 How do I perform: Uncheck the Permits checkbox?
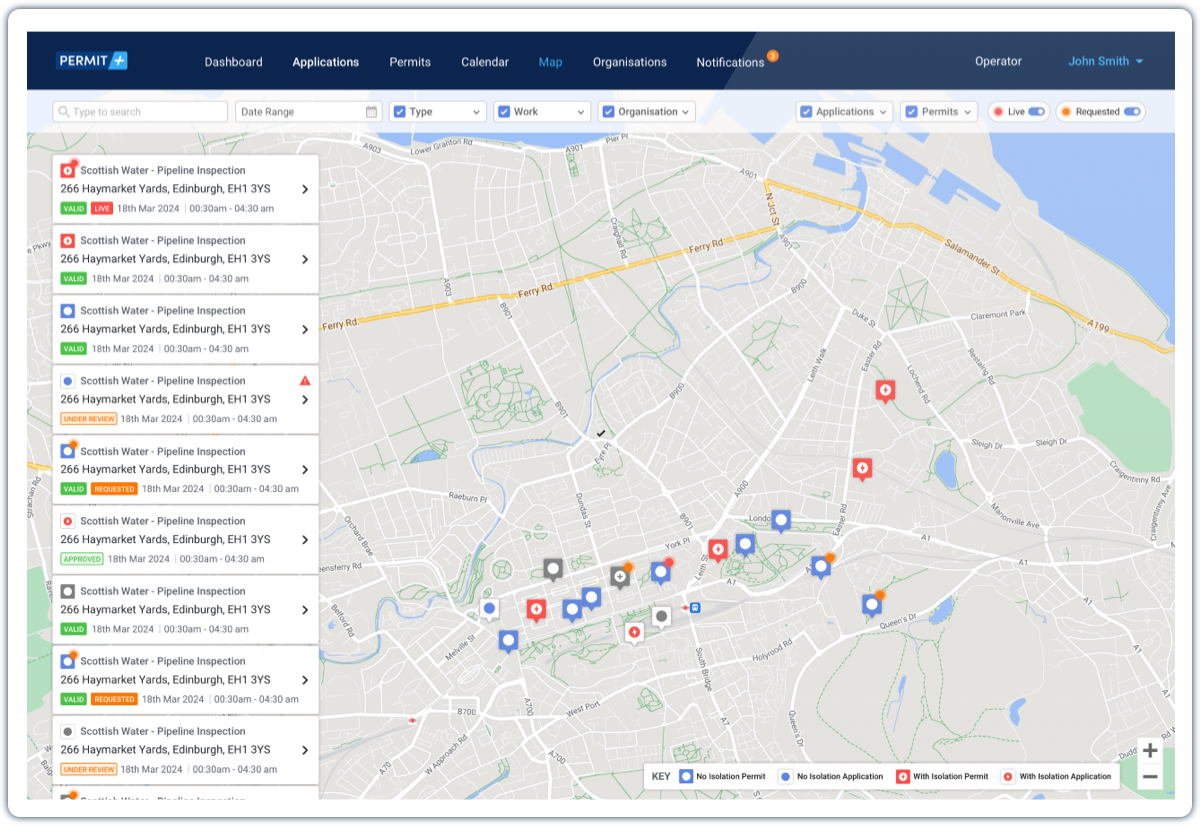point(911,112)
